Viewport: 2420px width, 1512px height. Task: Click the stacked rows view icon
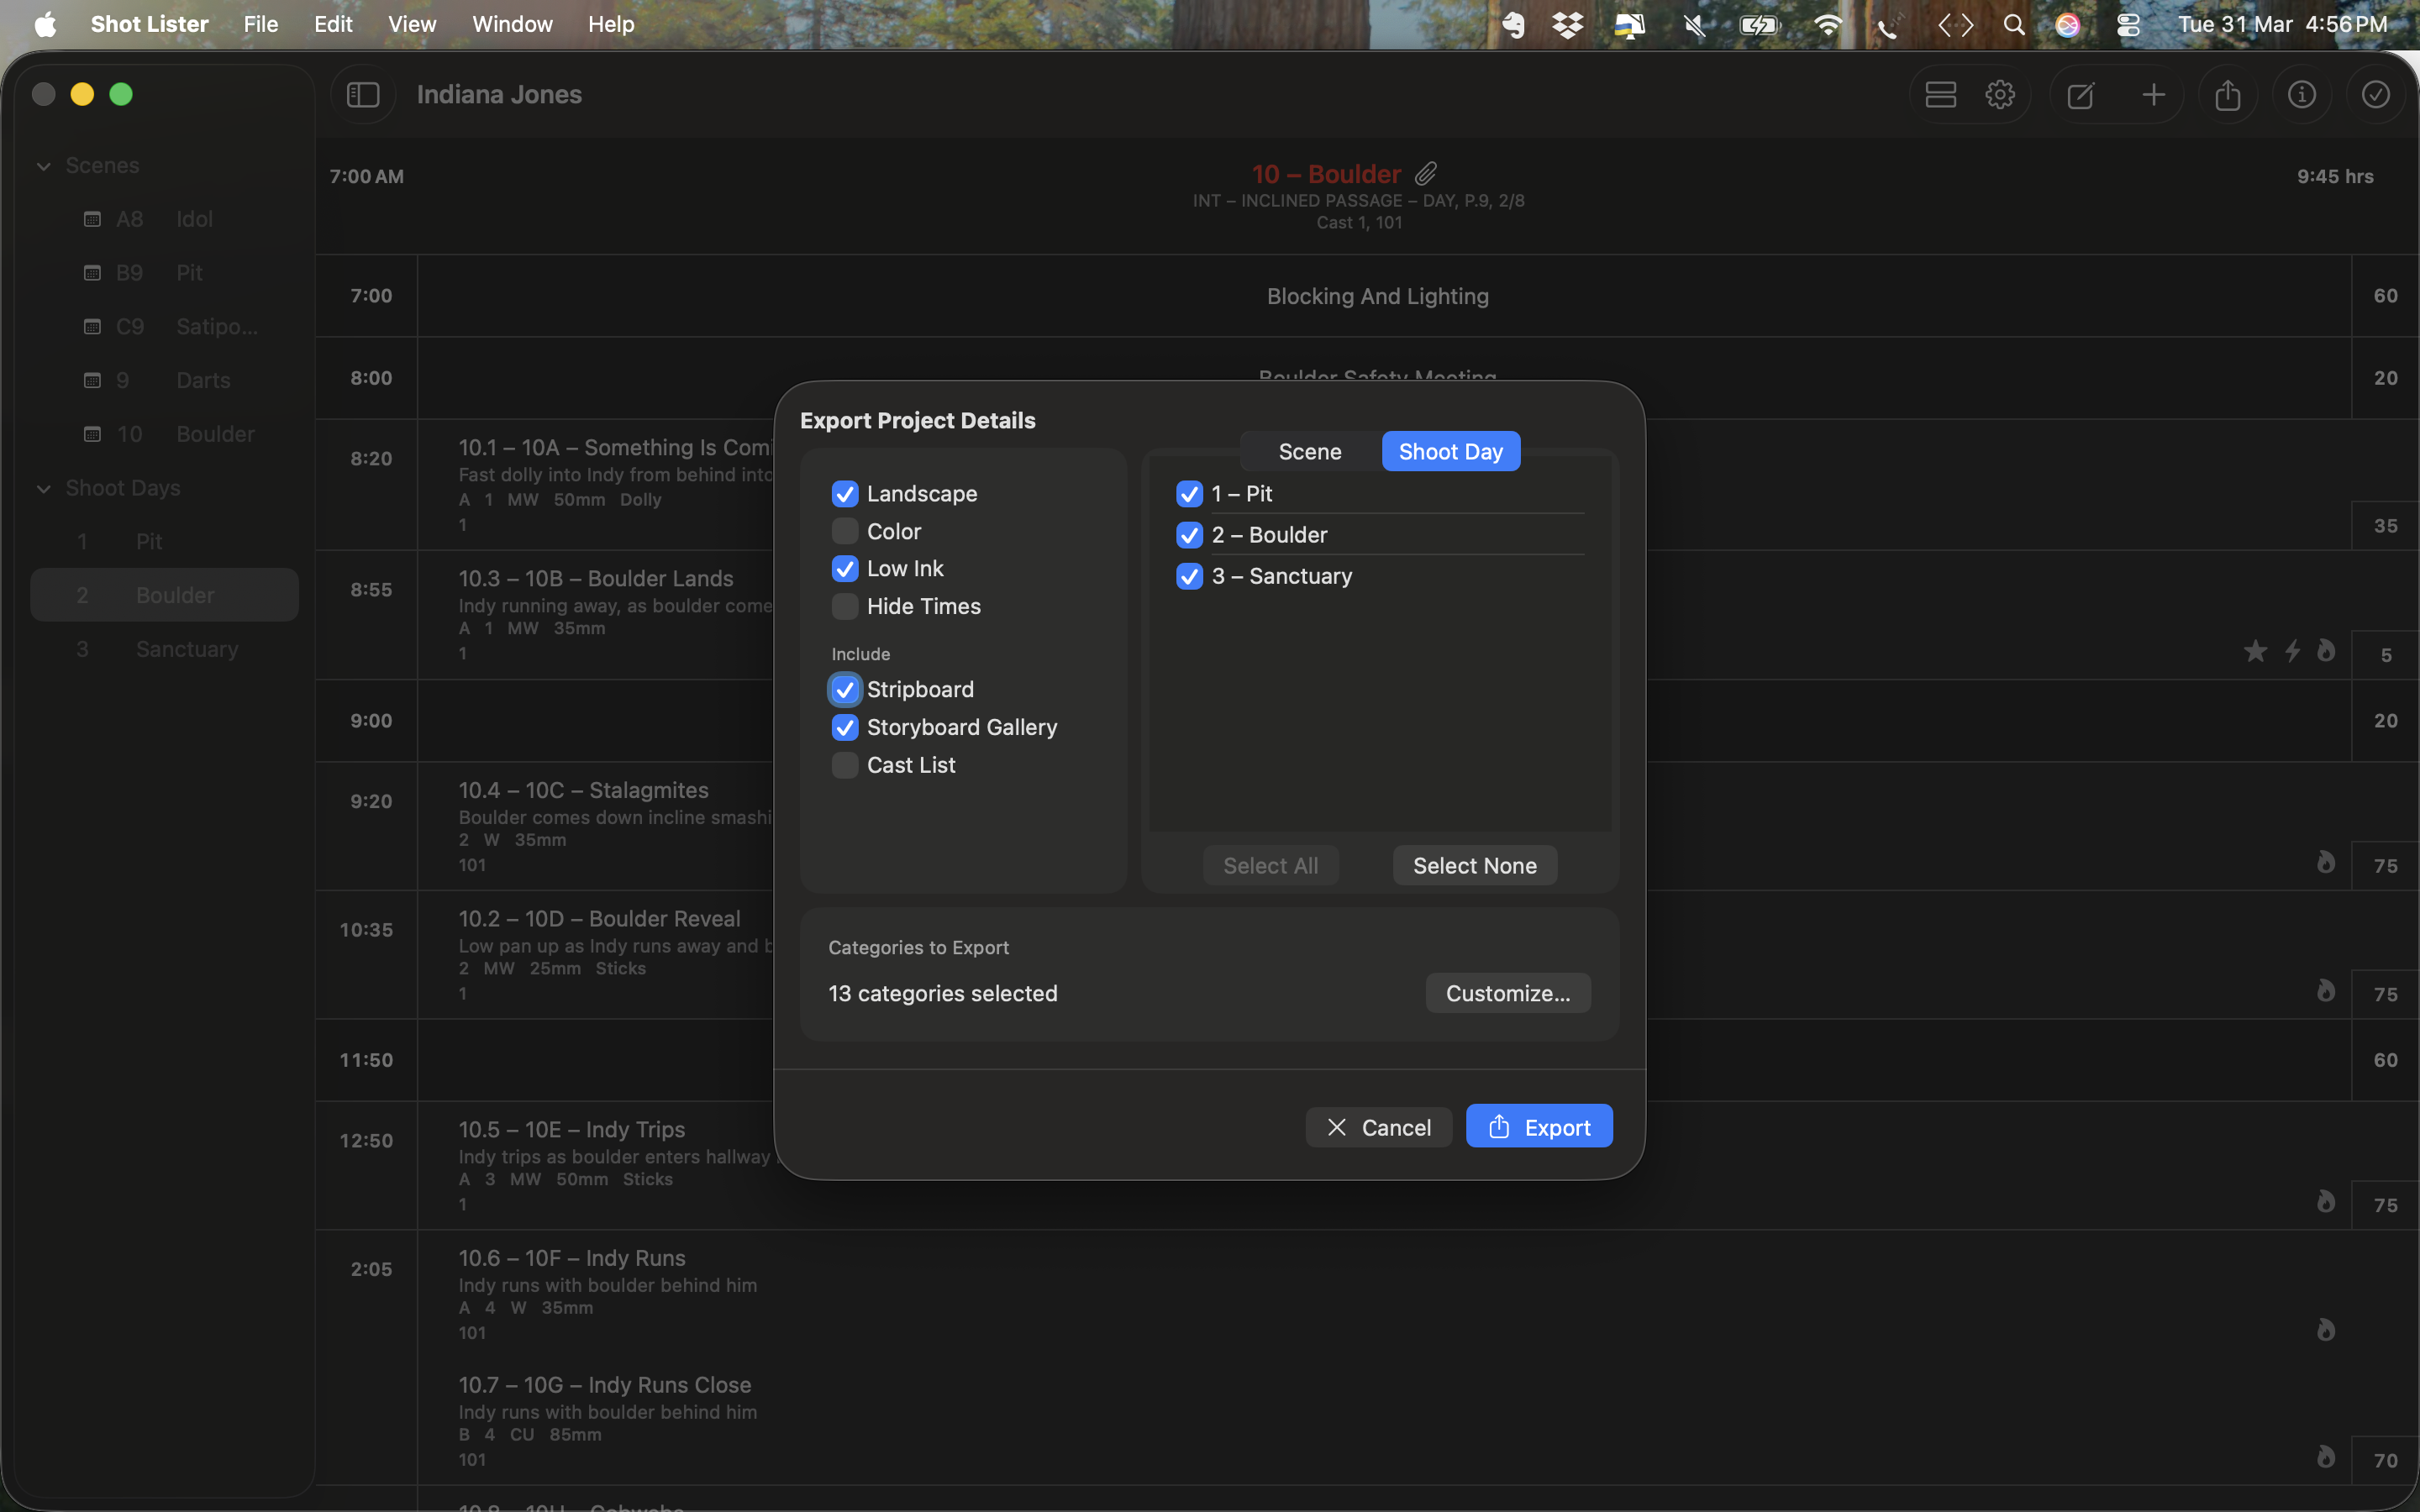(1941, 95)
